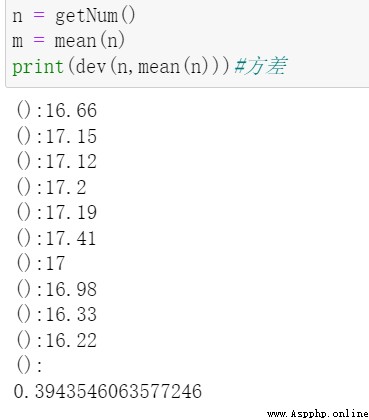Click the output value 16.98

click(x=71, y=289)
